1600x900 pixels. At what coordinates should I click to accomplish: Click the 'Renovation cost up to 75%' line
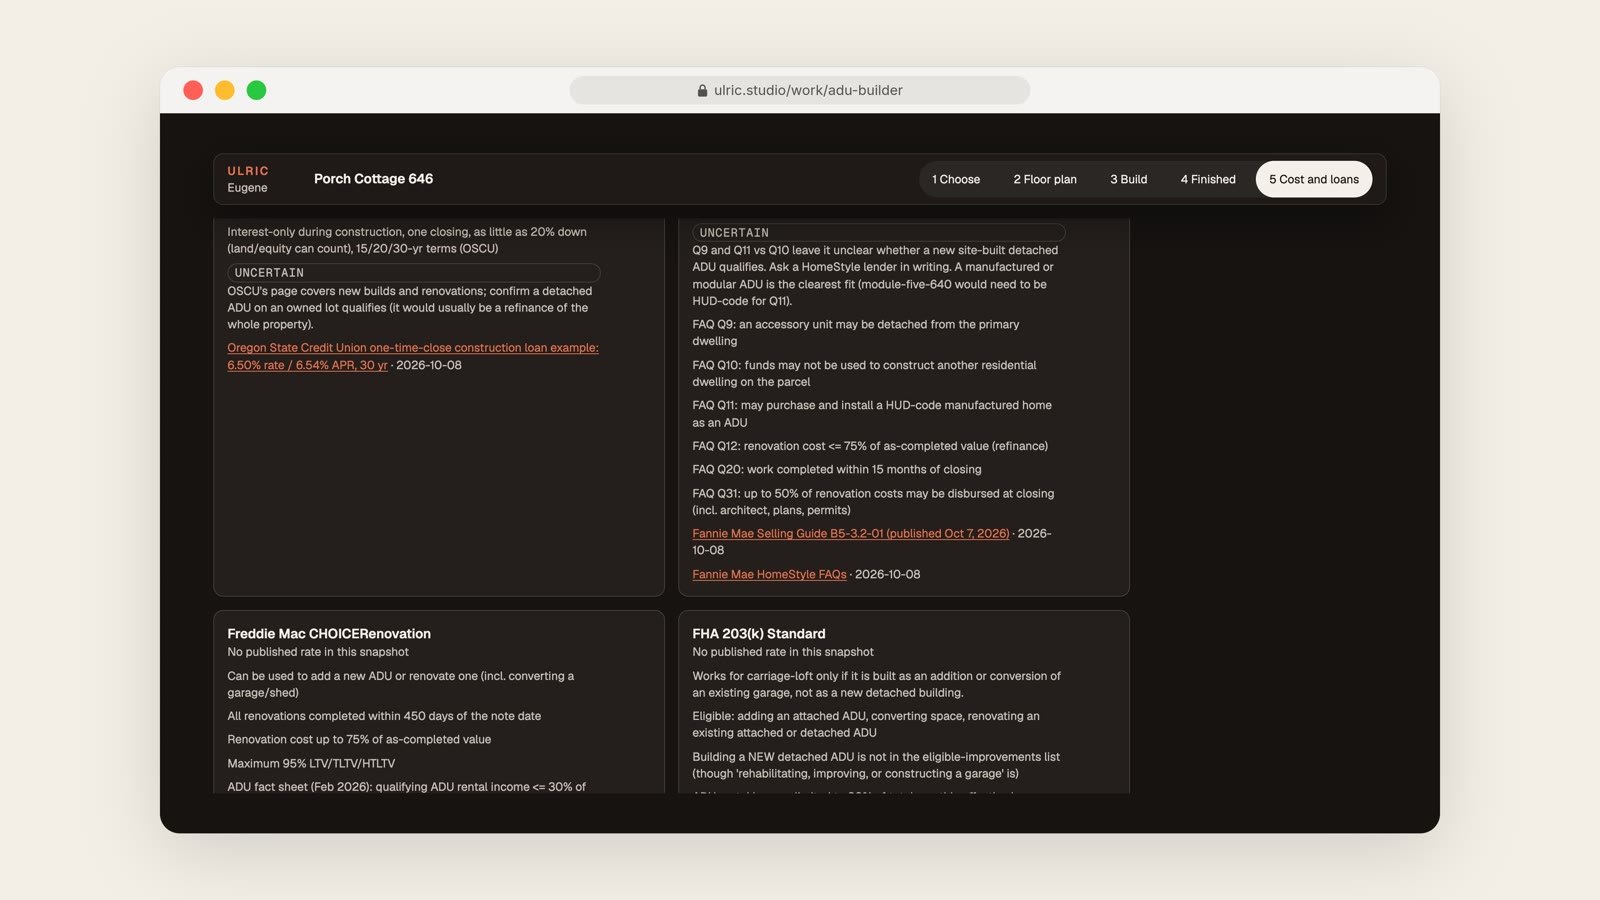click(359, 739)
